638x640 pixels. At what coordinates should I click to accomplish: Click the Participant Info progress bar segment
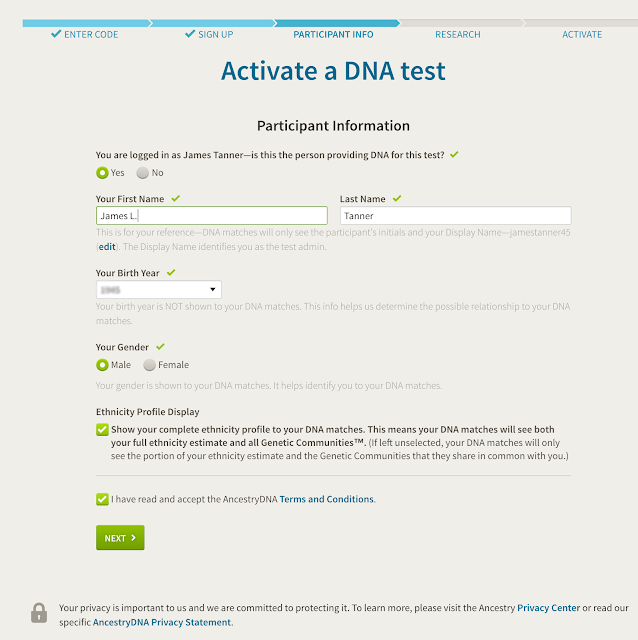pyautogui.click(x=336, y=23)
